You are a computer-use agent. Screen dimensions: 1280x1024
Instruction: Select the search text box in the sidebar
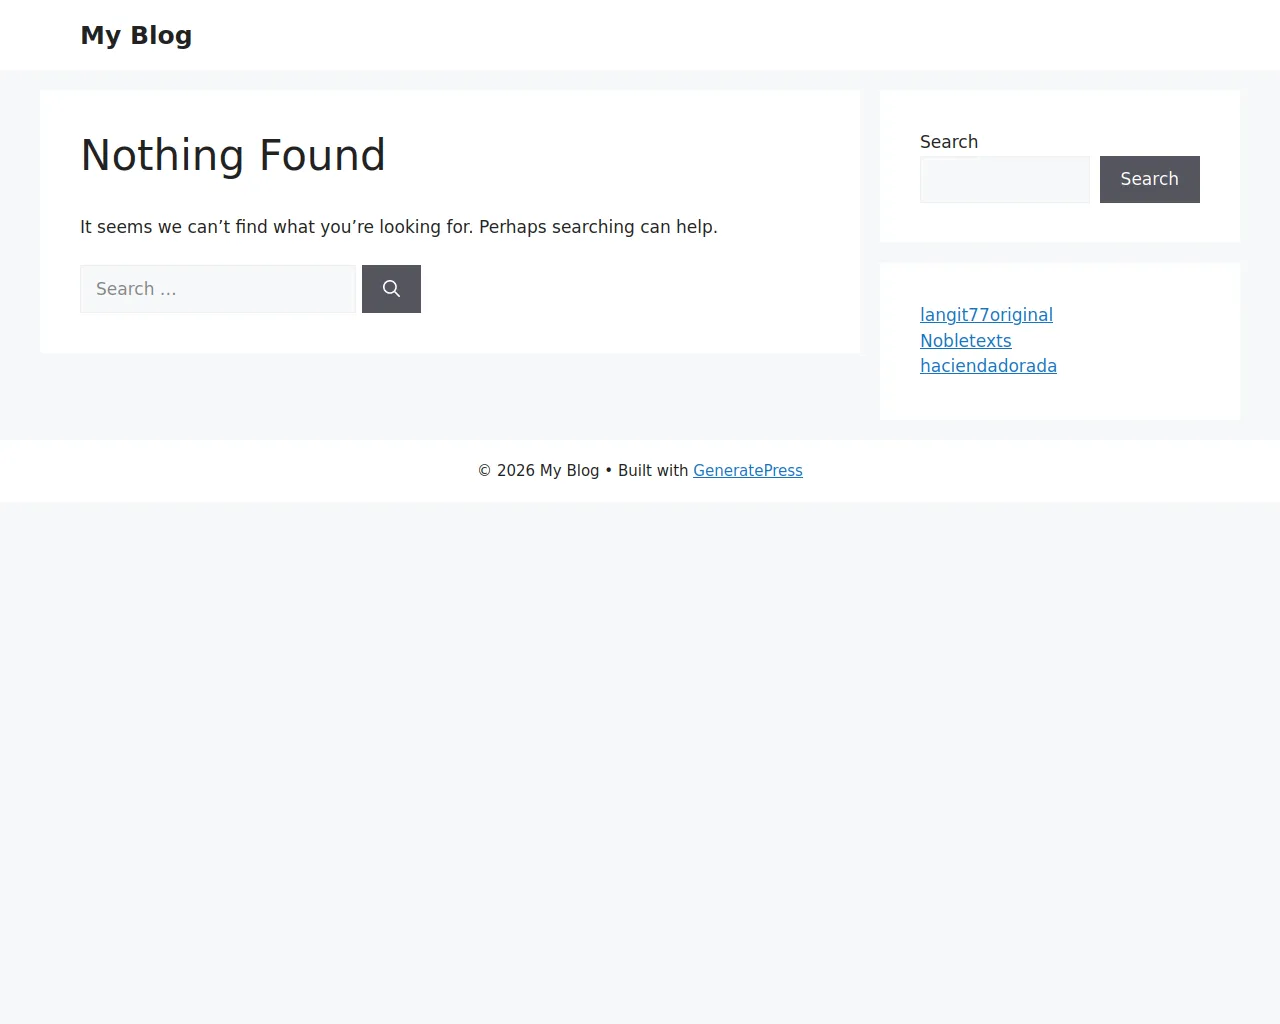[x=1004, y=179]
